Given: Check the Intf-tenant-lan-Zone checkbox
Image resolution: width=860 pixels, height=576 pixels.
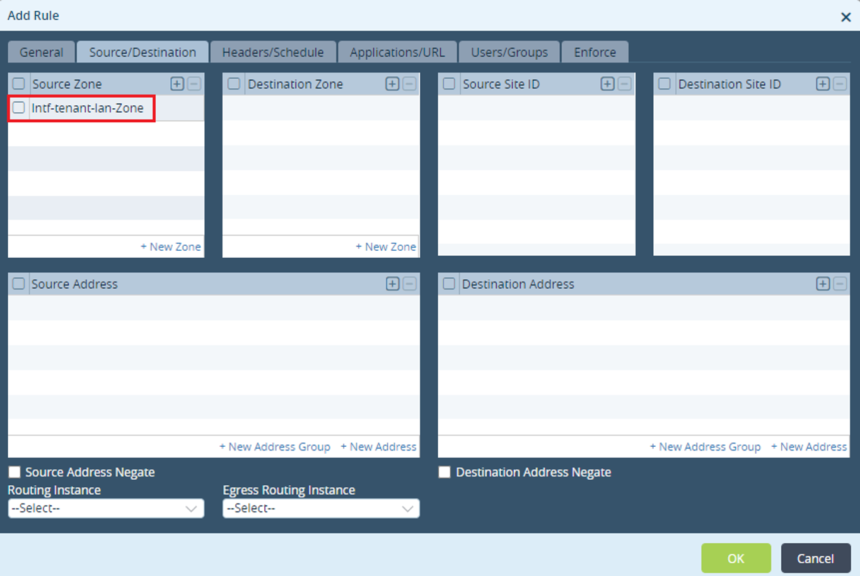Looking at the screenshot, I should pos(17,108).
